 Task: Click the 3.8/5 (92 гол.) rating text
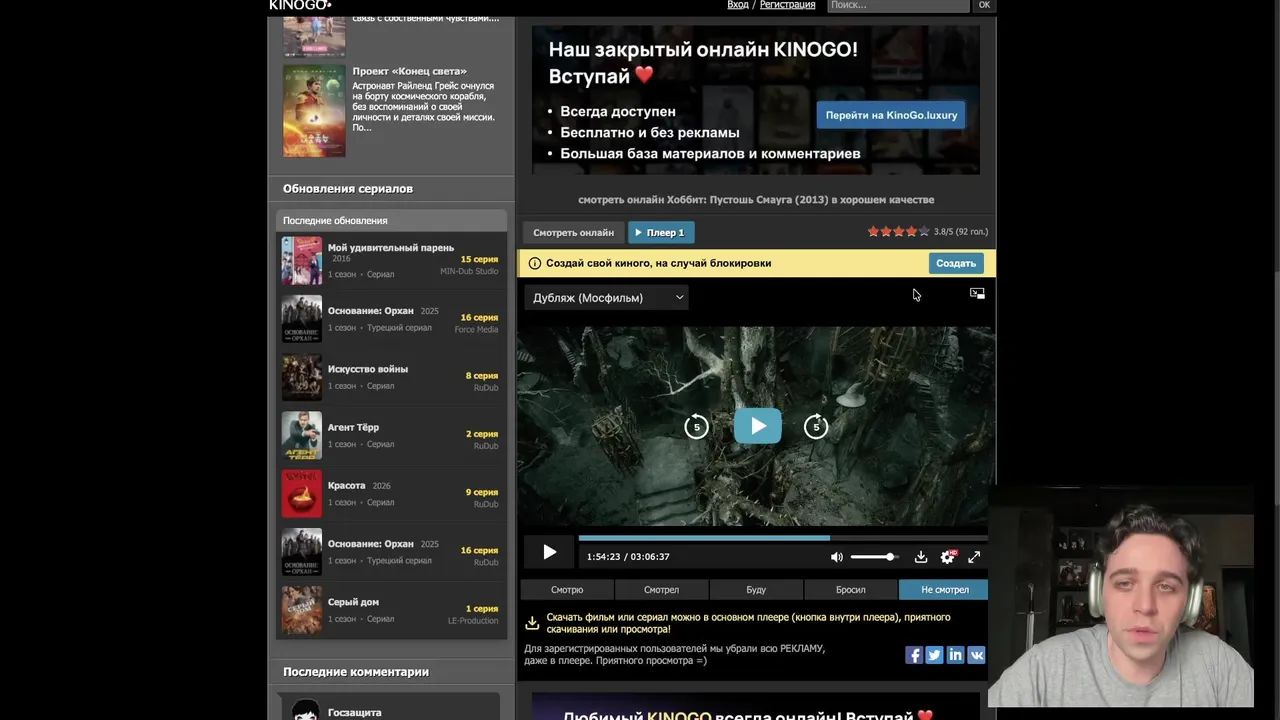(961, 232)
